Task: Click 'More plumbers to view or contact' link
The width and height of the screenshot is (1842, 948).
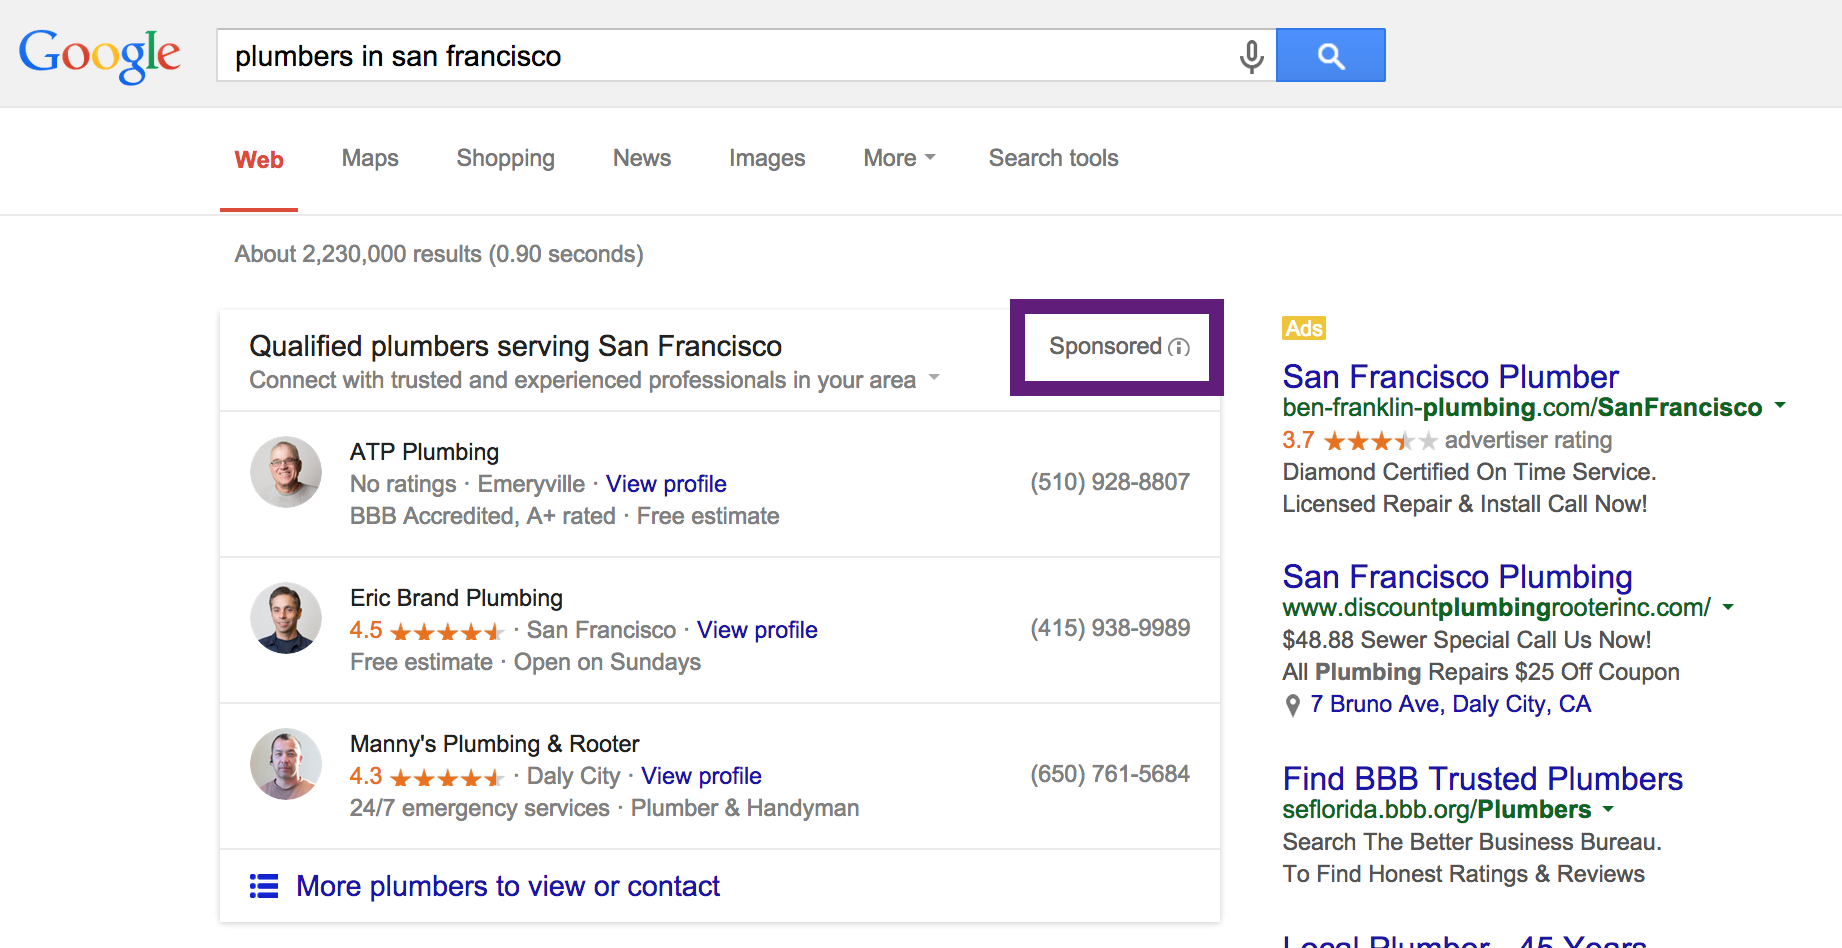Action: (x=508, y=886)
